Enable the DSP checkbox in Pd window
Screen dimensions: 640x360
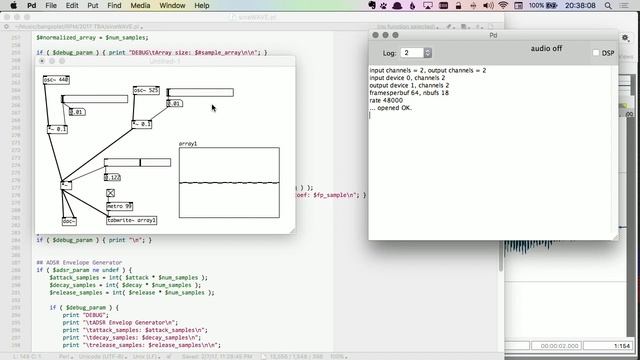point(596,53)
